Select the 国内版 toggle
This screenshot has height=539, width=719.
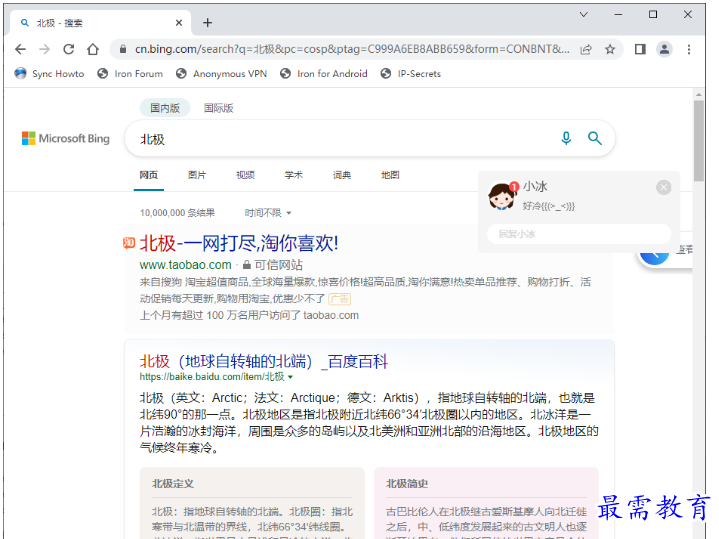[165, 108]
